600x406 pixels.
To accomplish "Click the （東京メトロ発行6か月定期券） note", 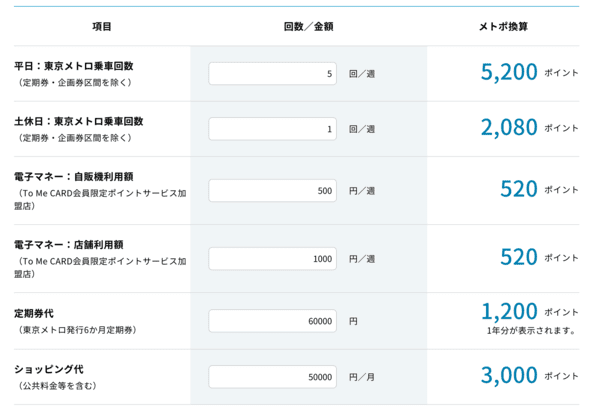I will pyautogui.click(x=76, y=330).
